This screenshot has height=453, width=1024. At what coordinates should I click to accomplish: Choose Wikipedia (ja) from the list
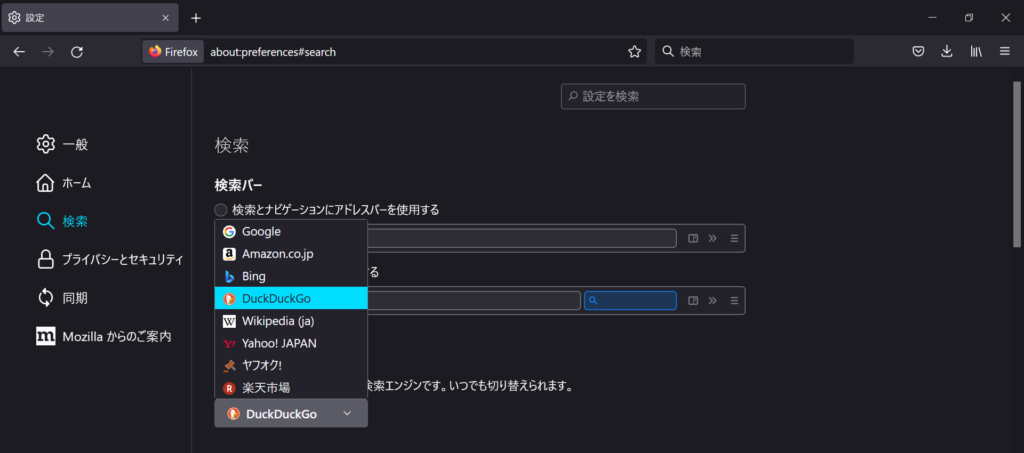pos(291,321)
